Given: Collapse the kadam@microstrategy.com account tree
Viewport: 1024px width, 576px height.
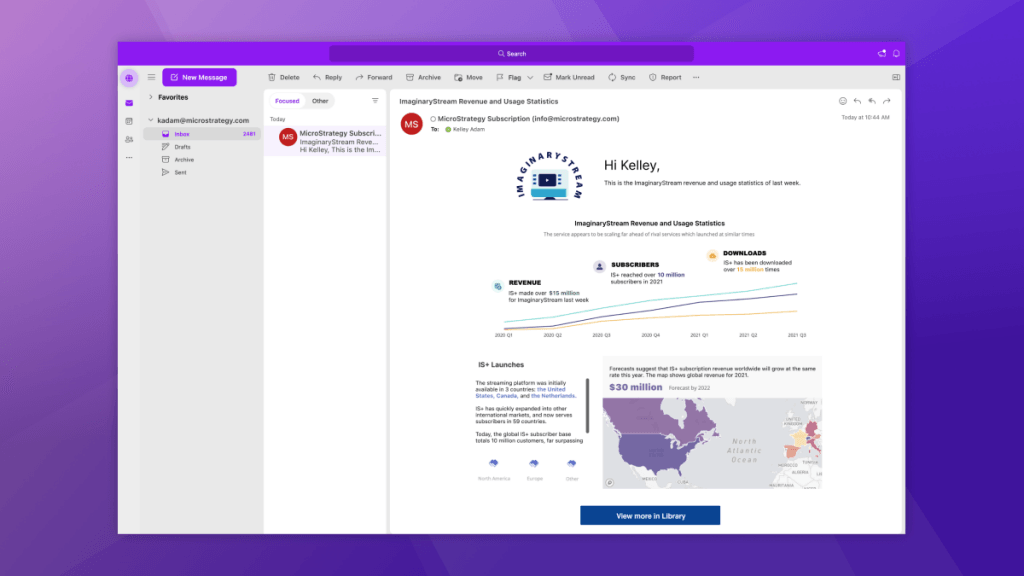Looking at the screenshot, I should coord(150,120).
